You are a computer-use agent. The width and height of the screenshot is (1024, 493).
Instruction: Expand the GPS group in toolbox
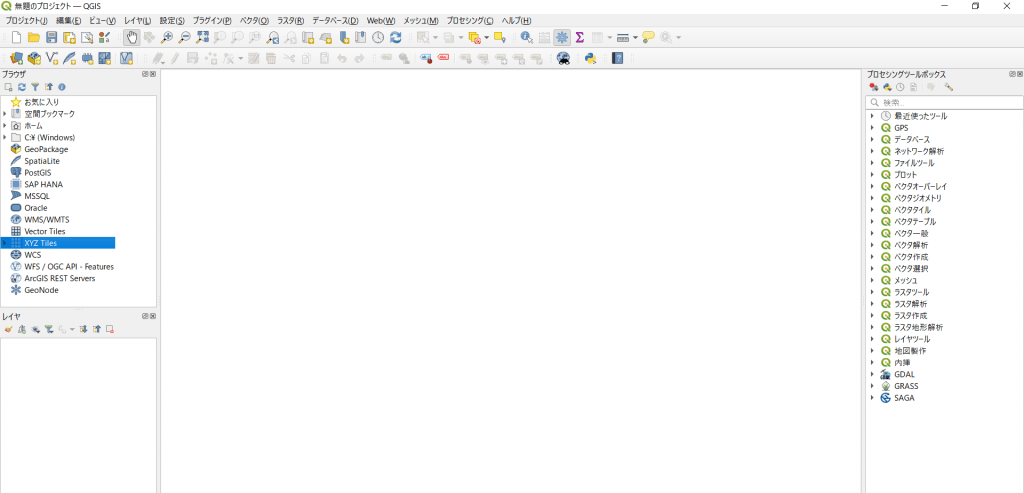(x=872, y=128)
